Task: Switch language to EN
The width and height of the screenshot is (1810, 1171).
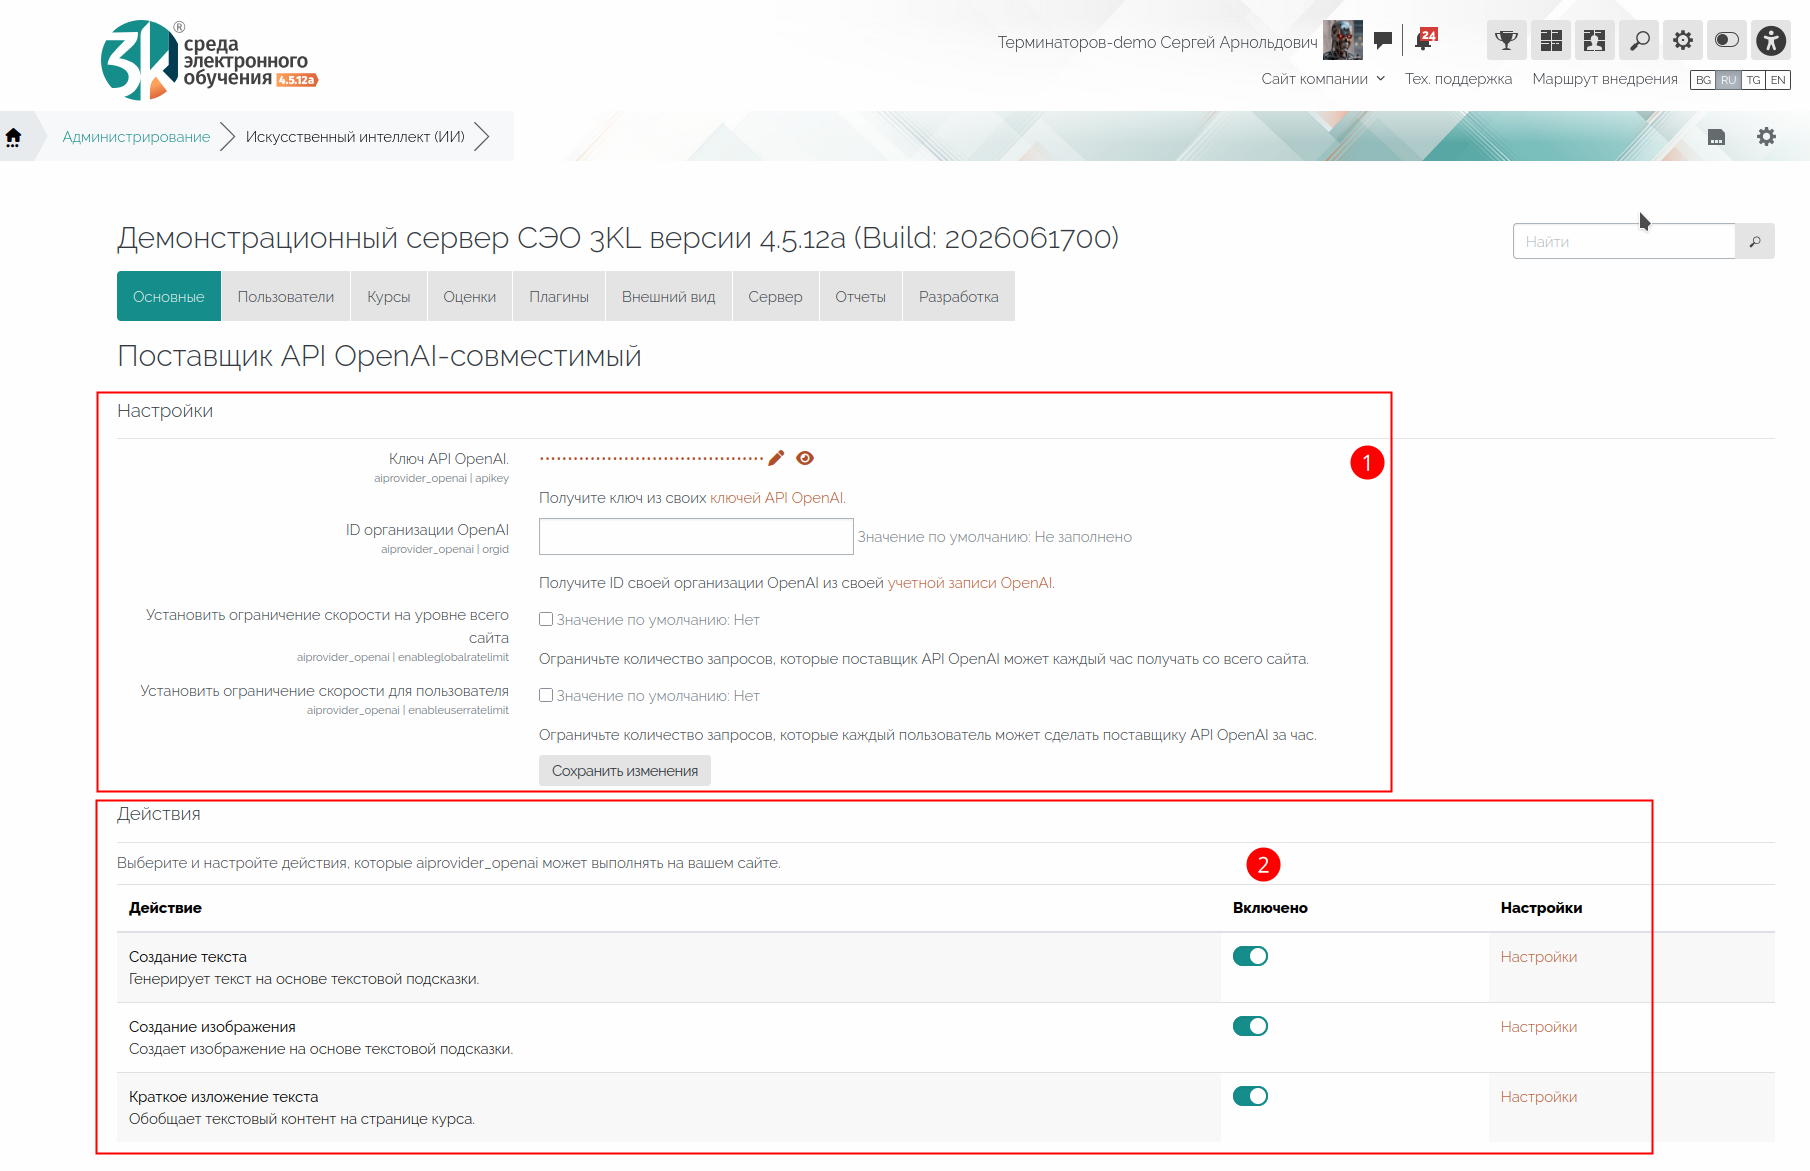Action: click(x=1778, y=80)
